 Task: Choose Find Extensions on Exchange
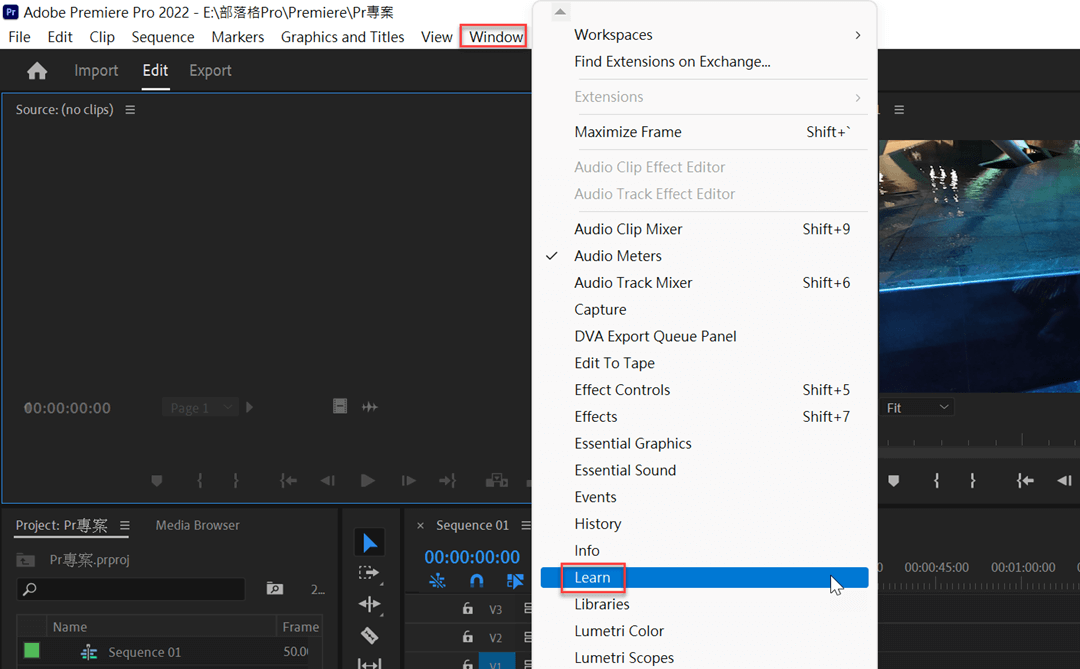(704, 61)
